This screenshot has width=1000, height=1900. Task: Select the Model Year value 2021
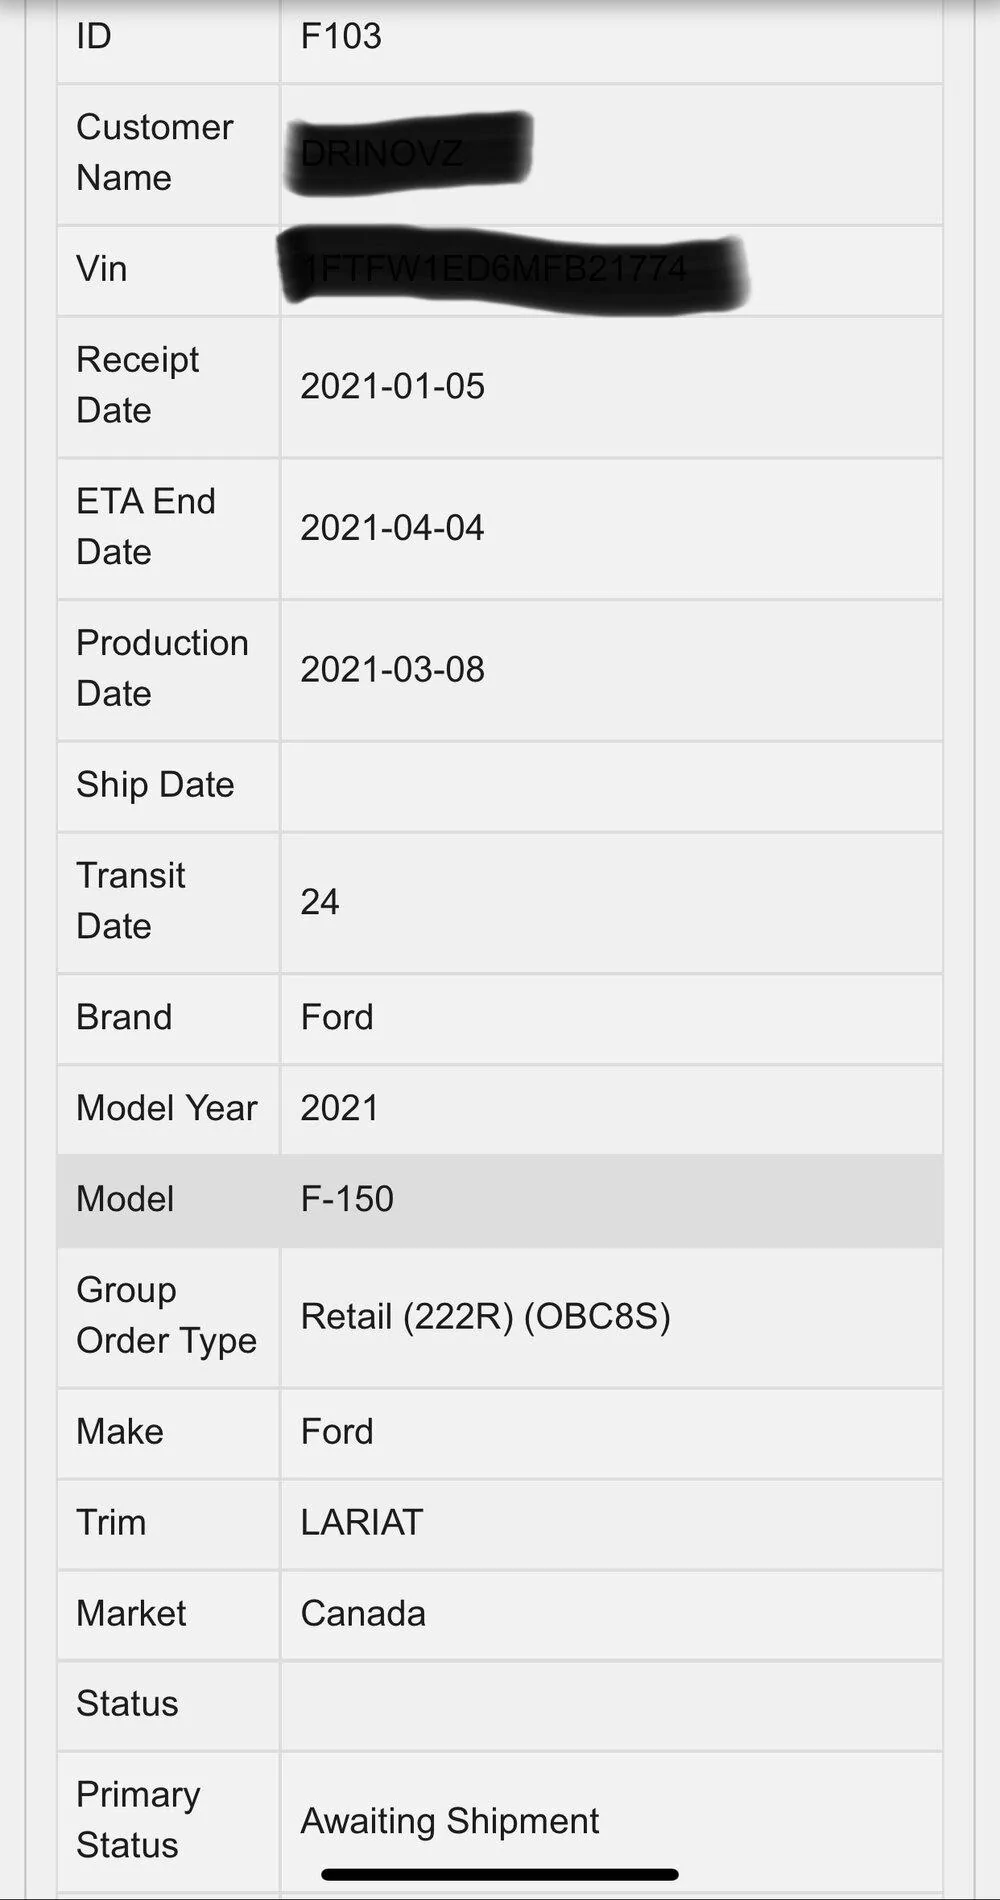pyautogui.click(x=340, y=1108)
